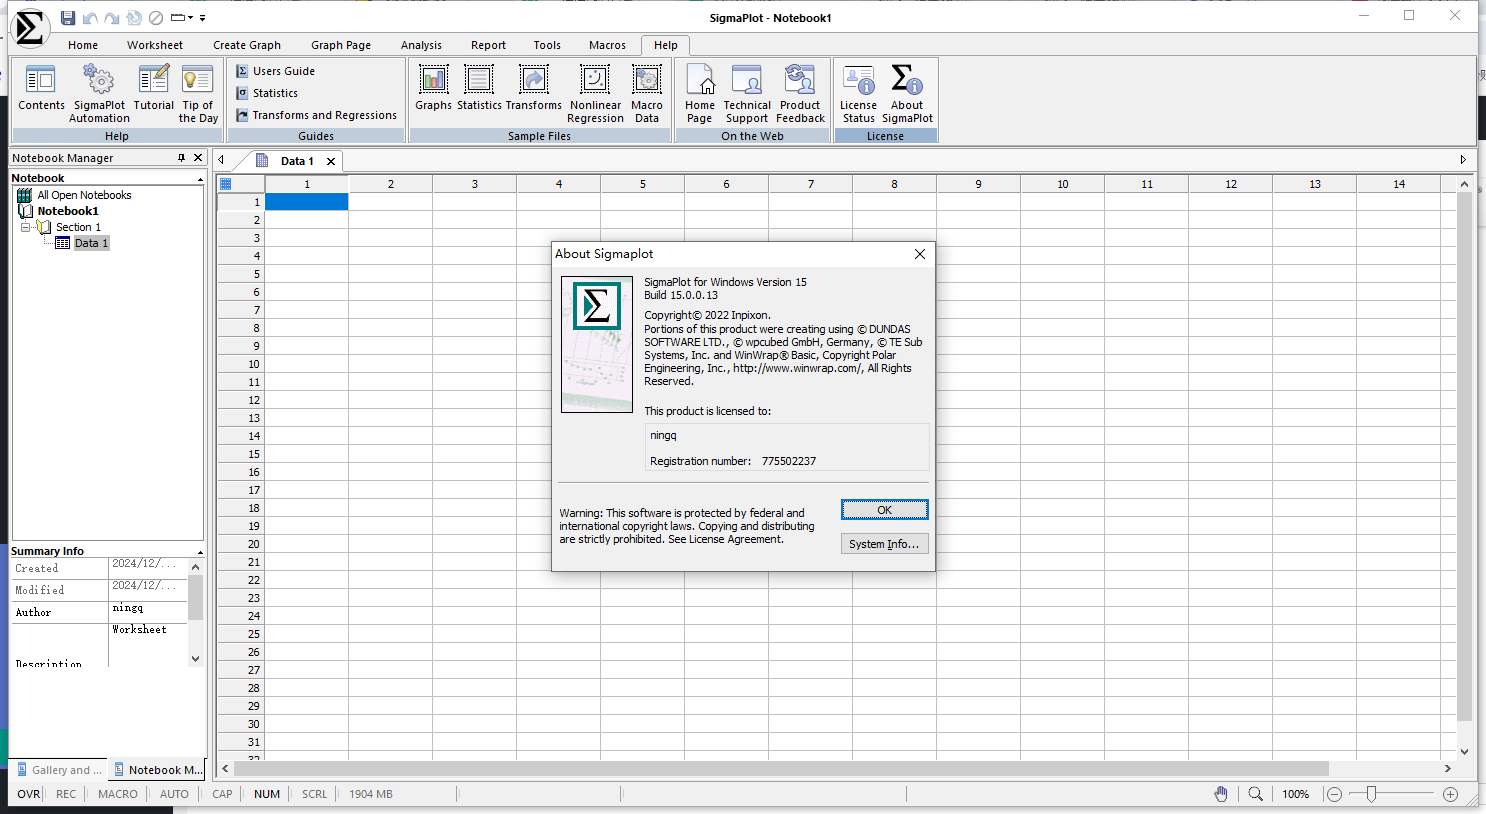Collapse the Summary Info pane arrow
This screenshot has width=1486, height=814.
200,552
